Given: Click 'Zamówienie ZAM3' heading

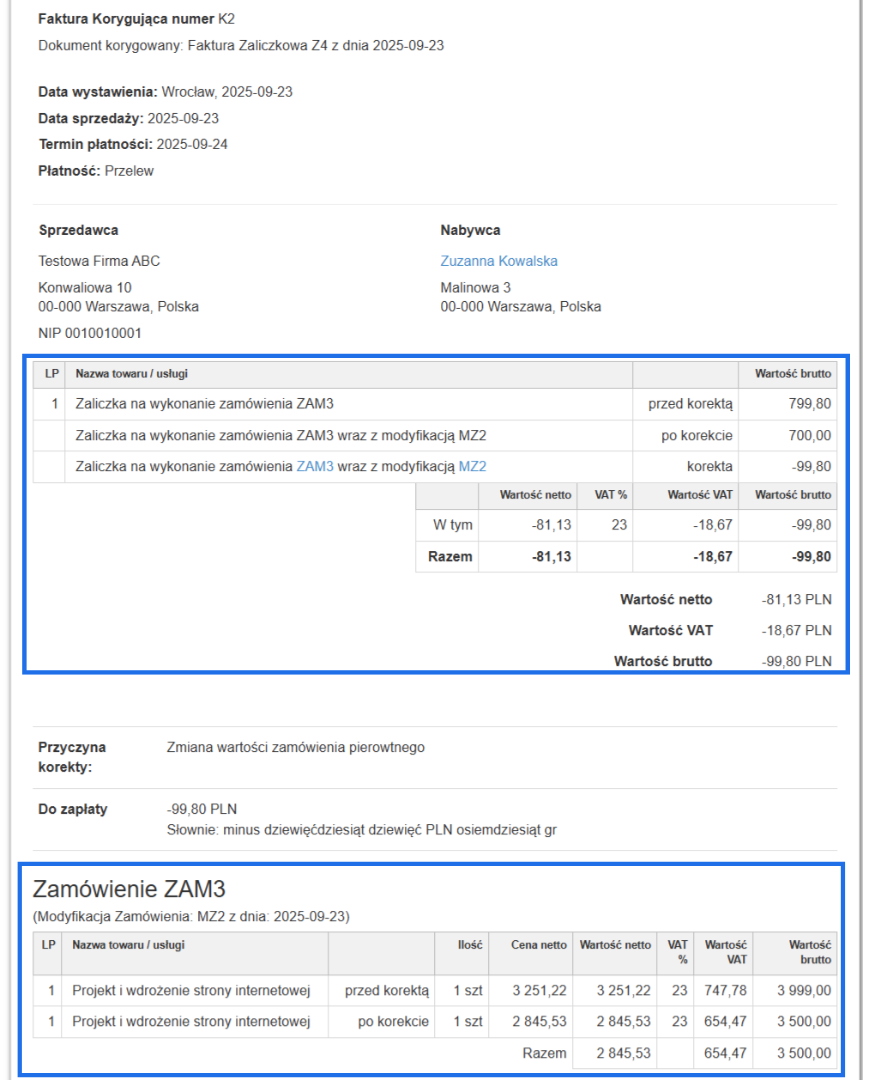Looking at the screenshot, I should [129, 889].
